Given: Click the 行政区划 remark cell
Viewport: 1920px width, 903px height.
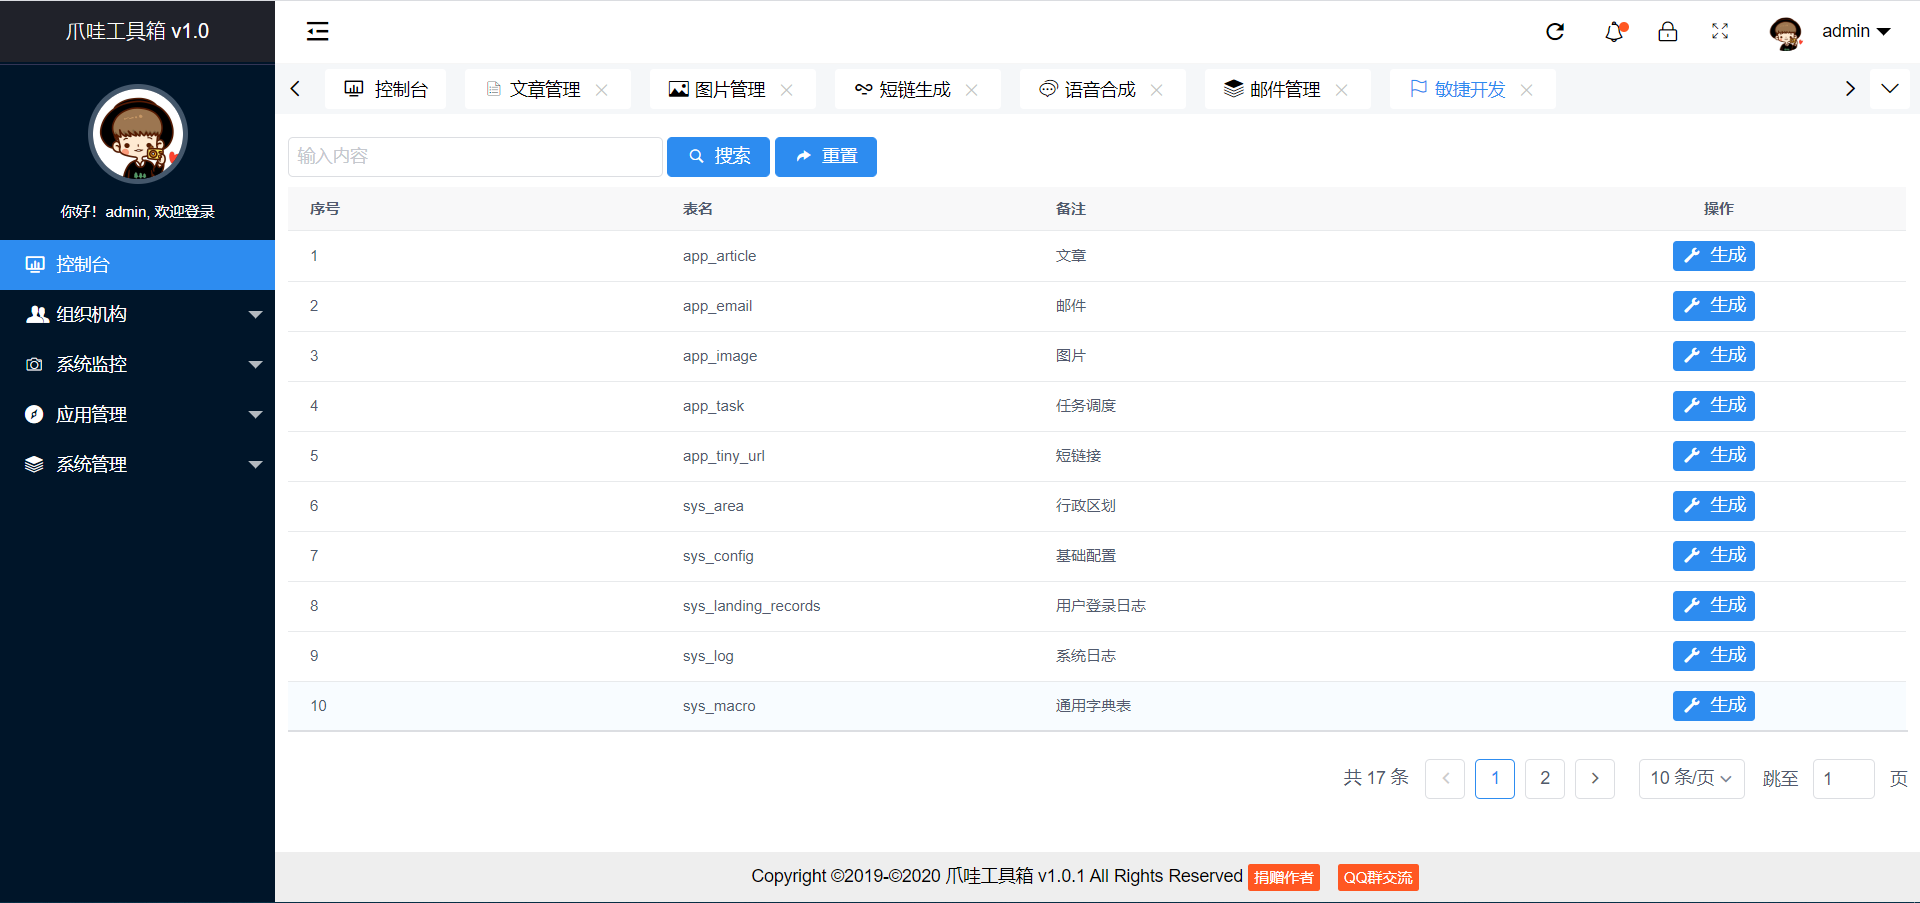Looking at the screenshot, I should pyautogui.click(x=1086, y=506).
